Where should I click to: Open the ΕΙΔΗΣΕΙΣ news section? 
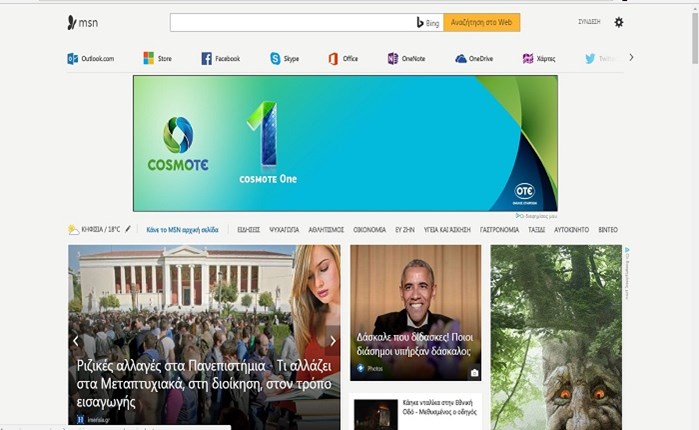point(248,230)
